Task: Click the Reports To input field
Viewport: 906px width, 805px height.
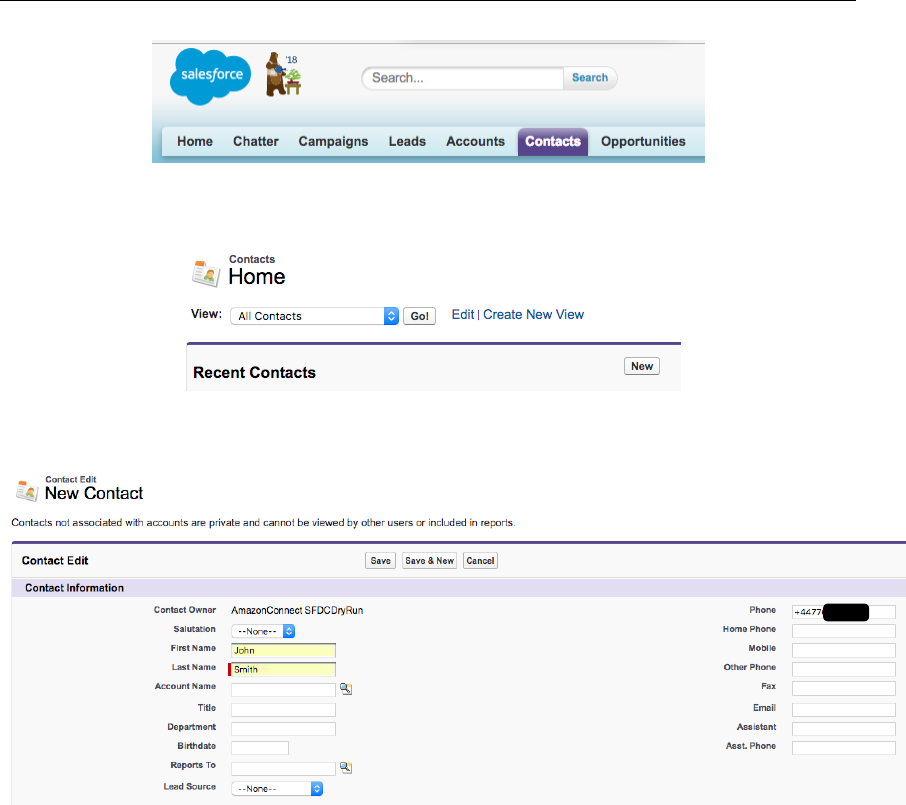Action: [283, 768]
